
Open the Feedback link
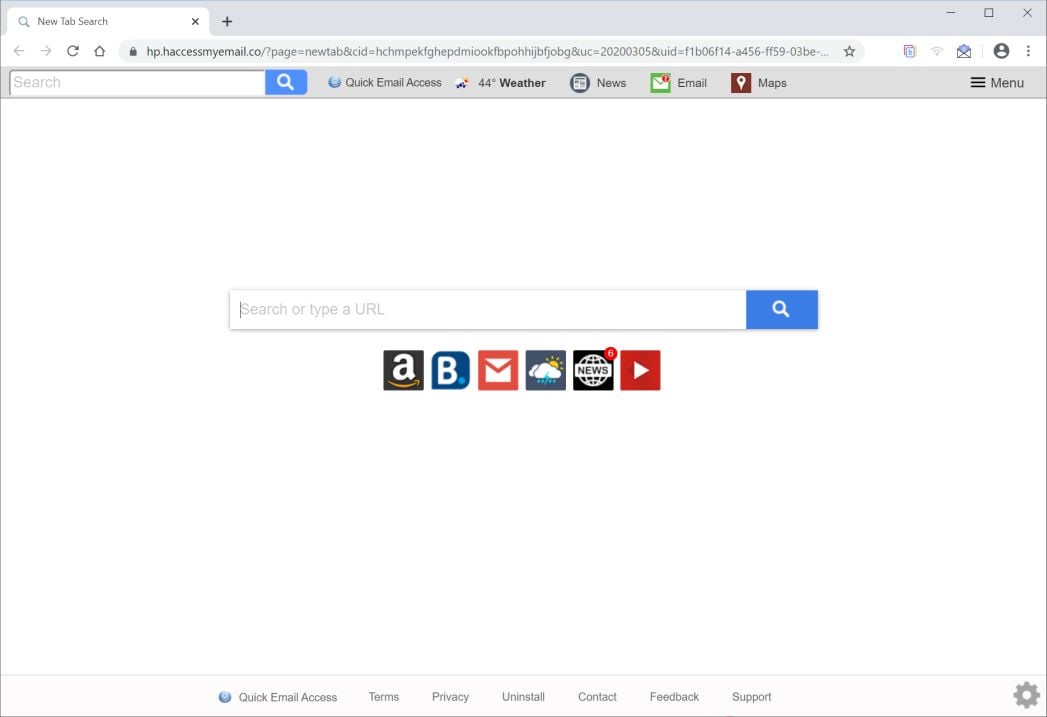tap(674, 697)
